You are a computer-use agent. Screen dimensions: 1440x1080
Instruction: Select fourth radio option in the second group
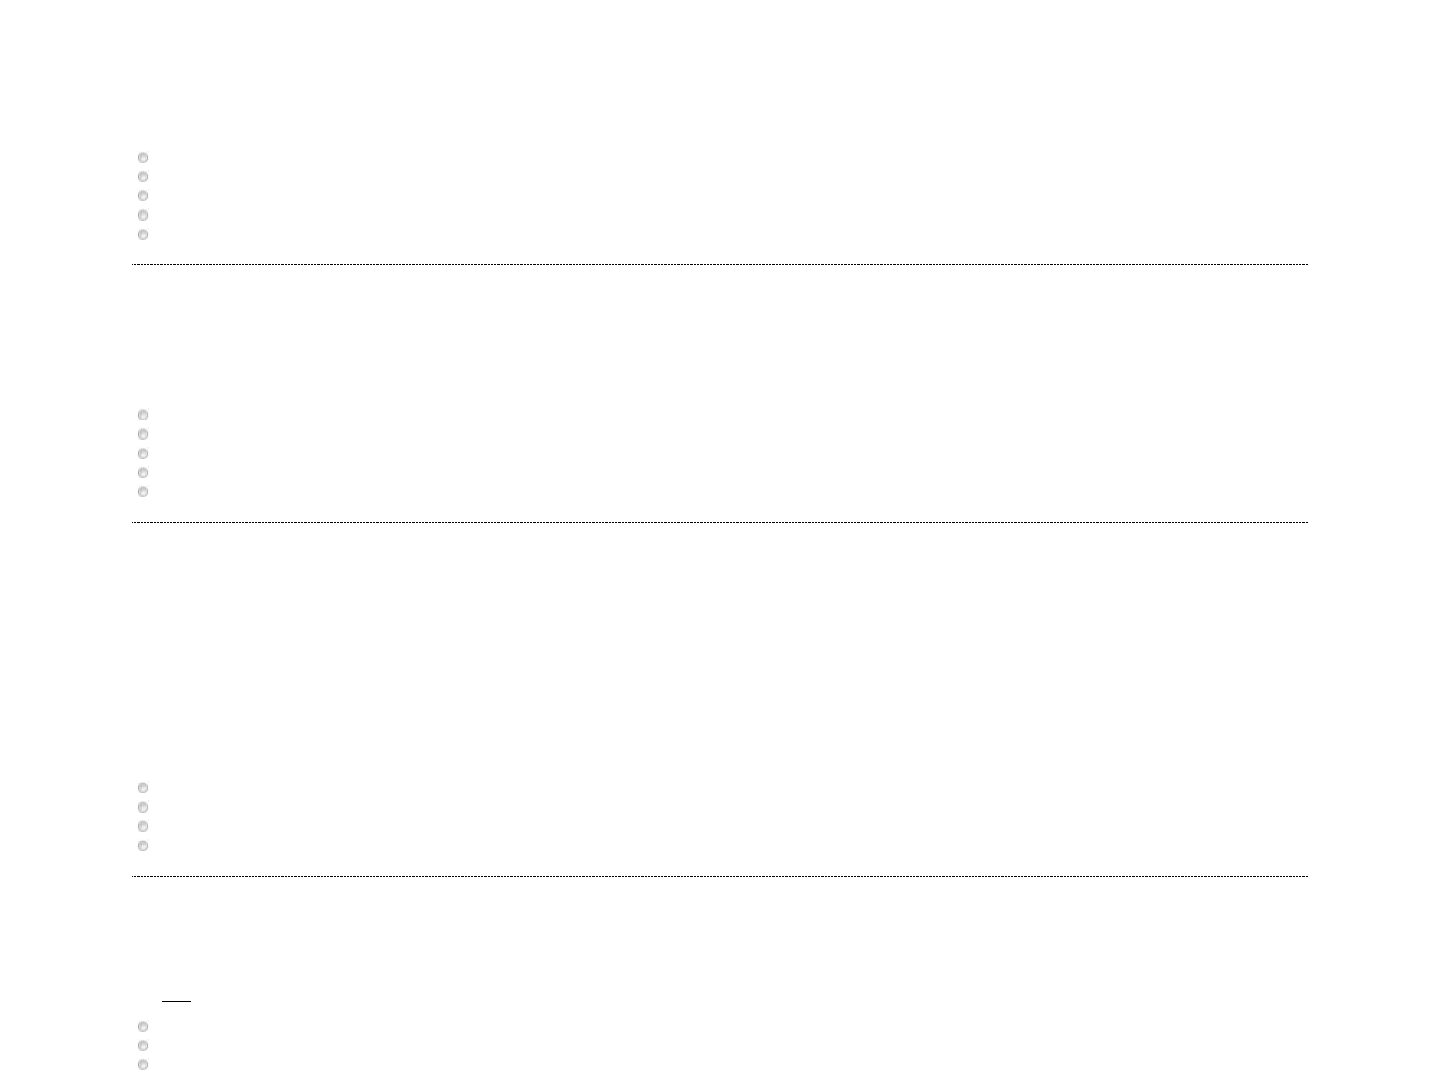pos(143,473)
